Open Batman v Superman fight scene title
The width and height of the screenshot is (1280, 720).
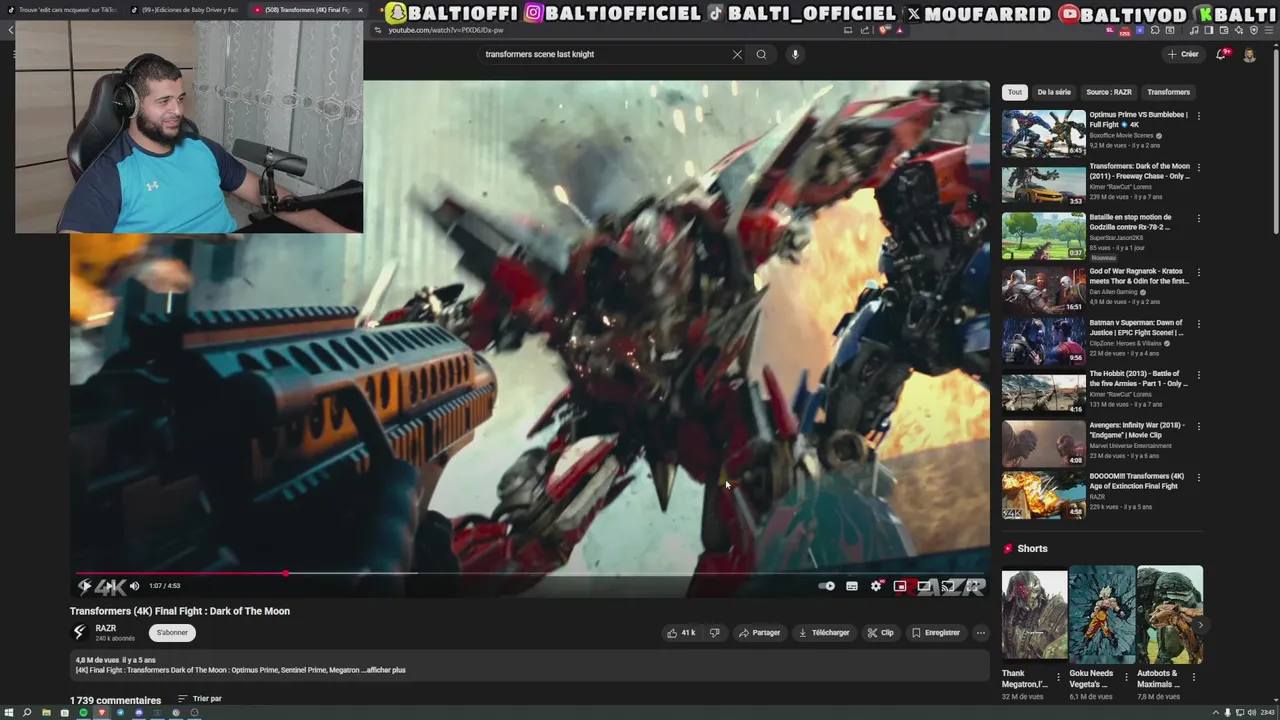click(1136, 328)
